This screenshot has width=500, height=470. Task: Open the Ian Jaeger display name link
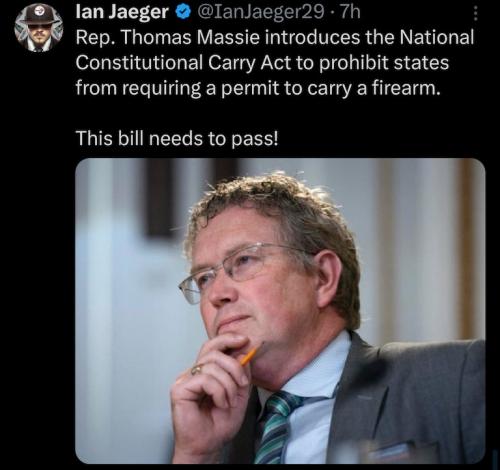coord(122,12)
